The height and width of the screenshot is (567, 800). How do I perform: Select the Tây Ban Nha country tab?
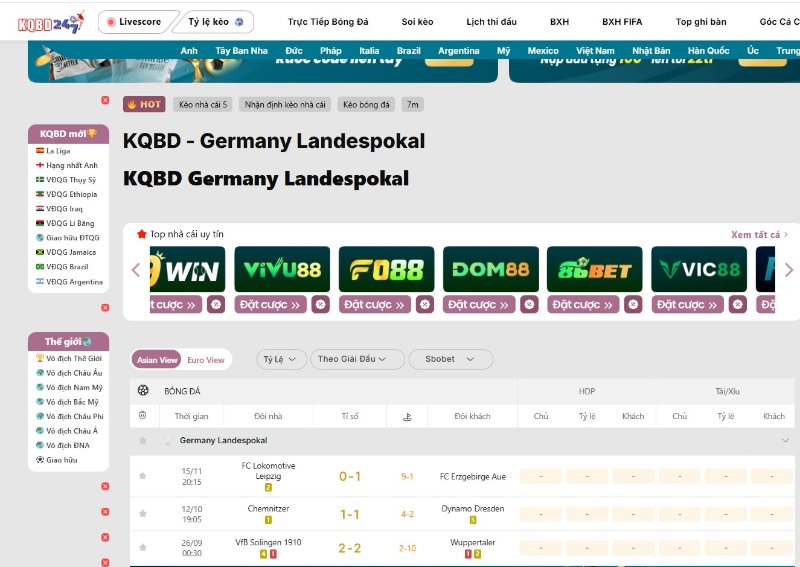(241, 51)
